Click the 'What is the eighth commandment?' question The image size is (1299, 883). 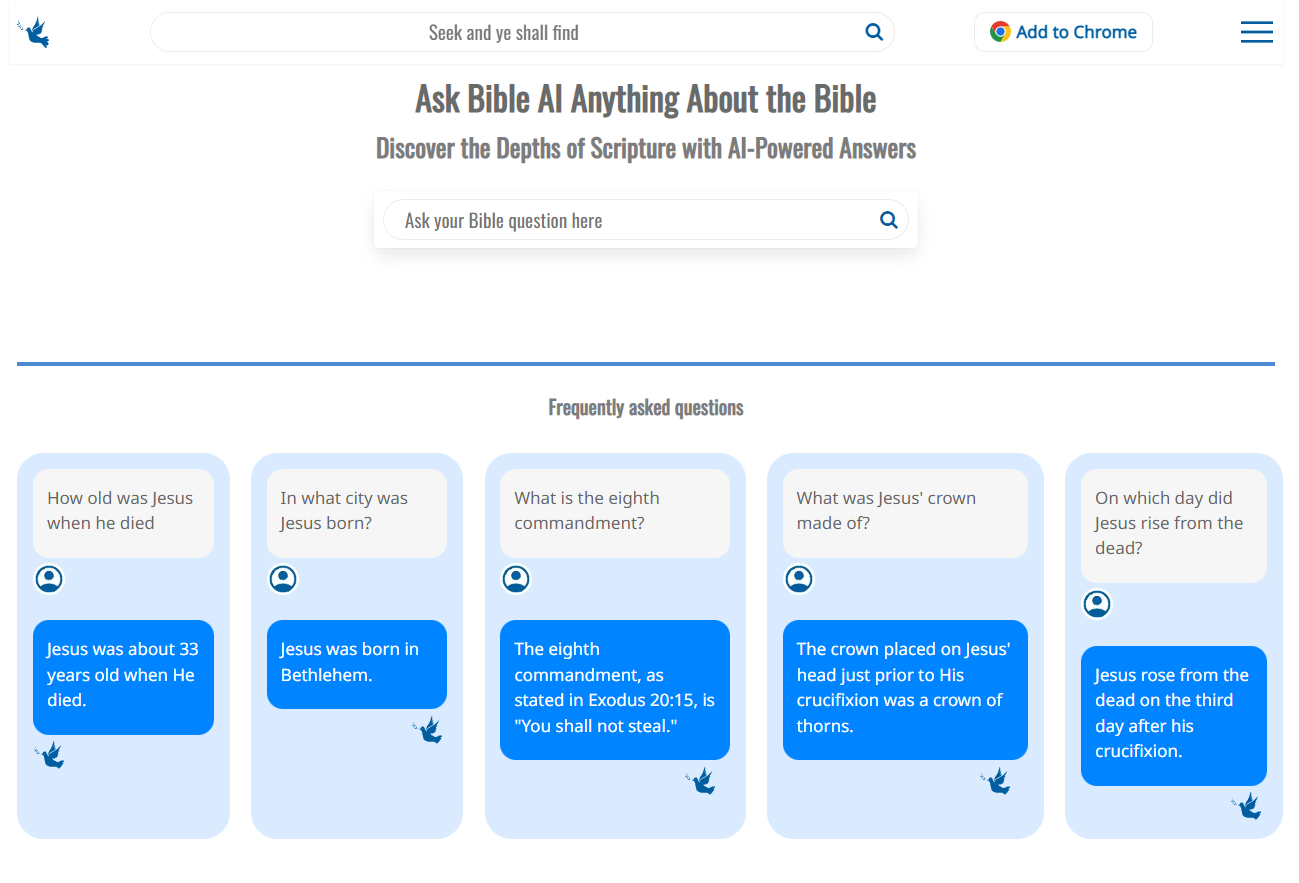tap(614, 510)
